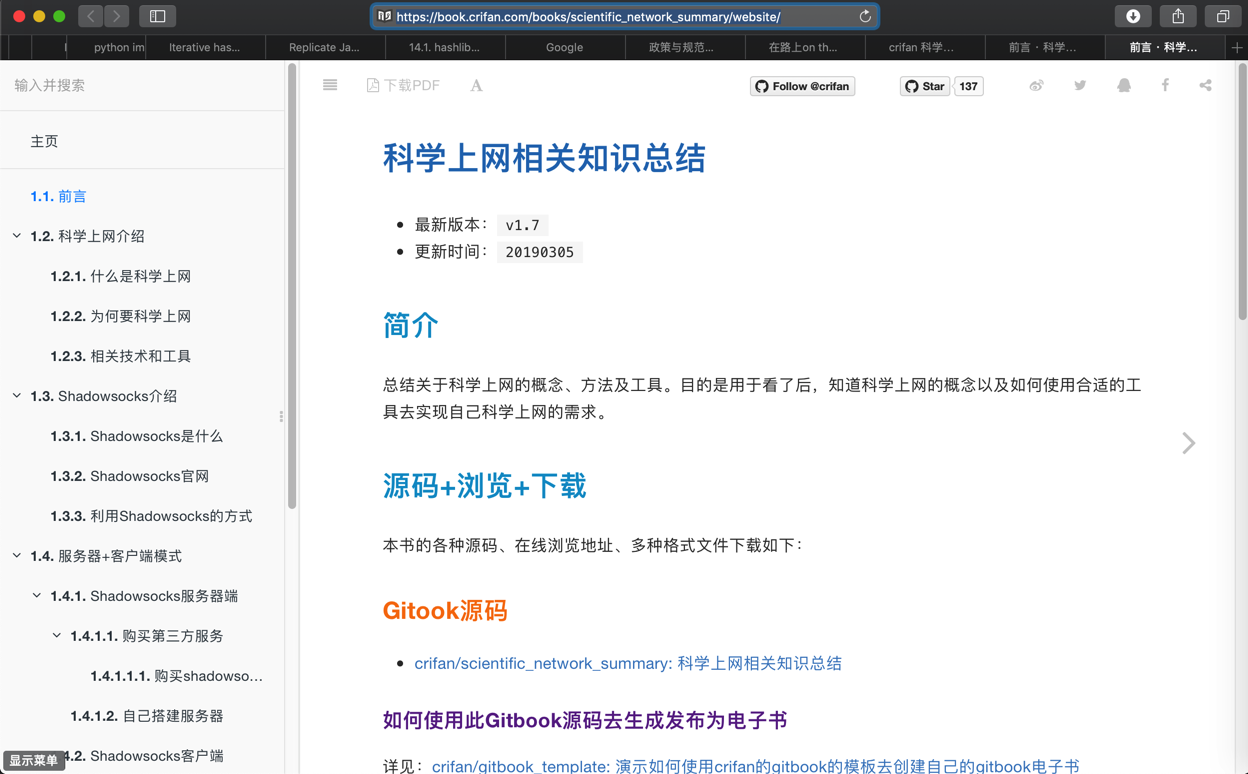Click version value v1.7
This screenshot has width=1248, height=774.
[x=522, y=225]
